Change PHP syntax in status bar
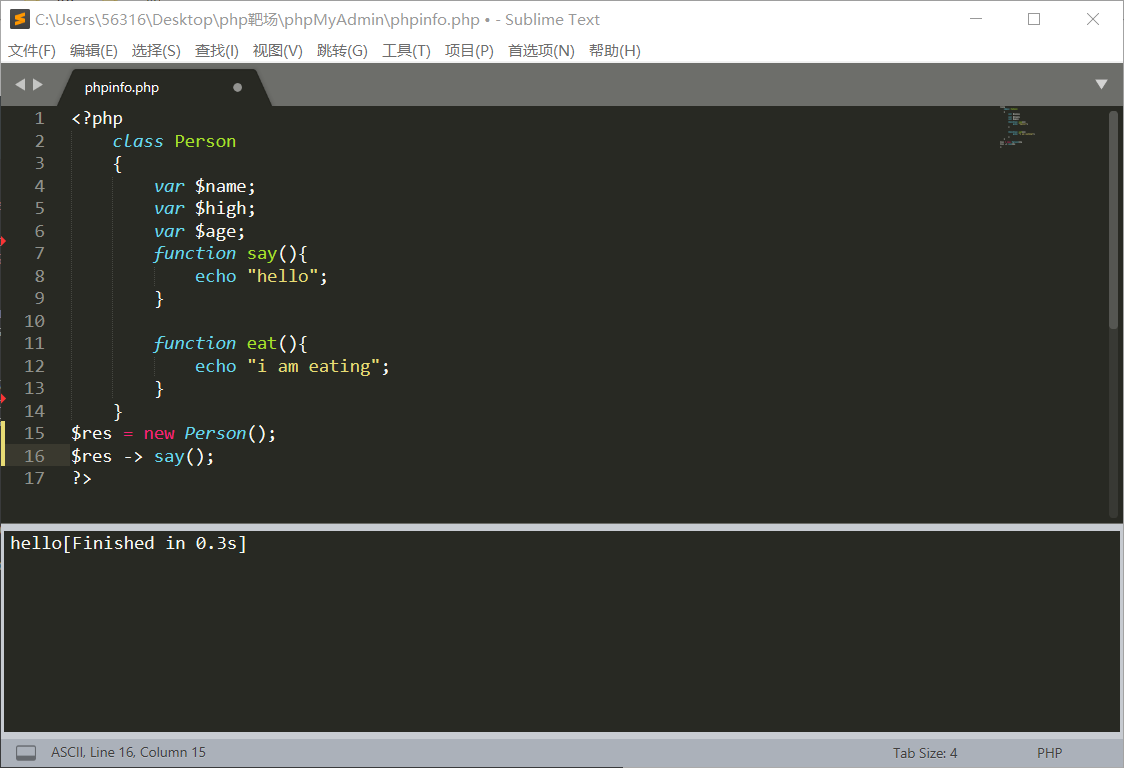Viewport: 1124px width, 768px height. (x=1049, y=753)
